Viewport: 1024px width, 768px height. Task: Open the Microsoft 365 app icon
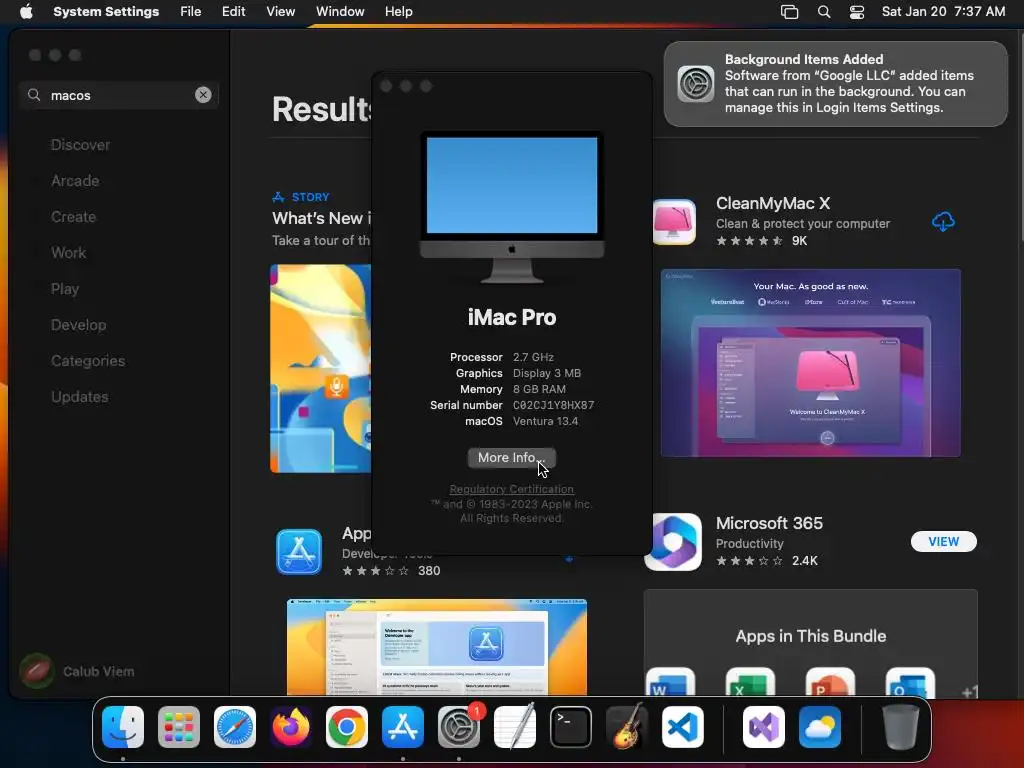click(x=673, y=542)
